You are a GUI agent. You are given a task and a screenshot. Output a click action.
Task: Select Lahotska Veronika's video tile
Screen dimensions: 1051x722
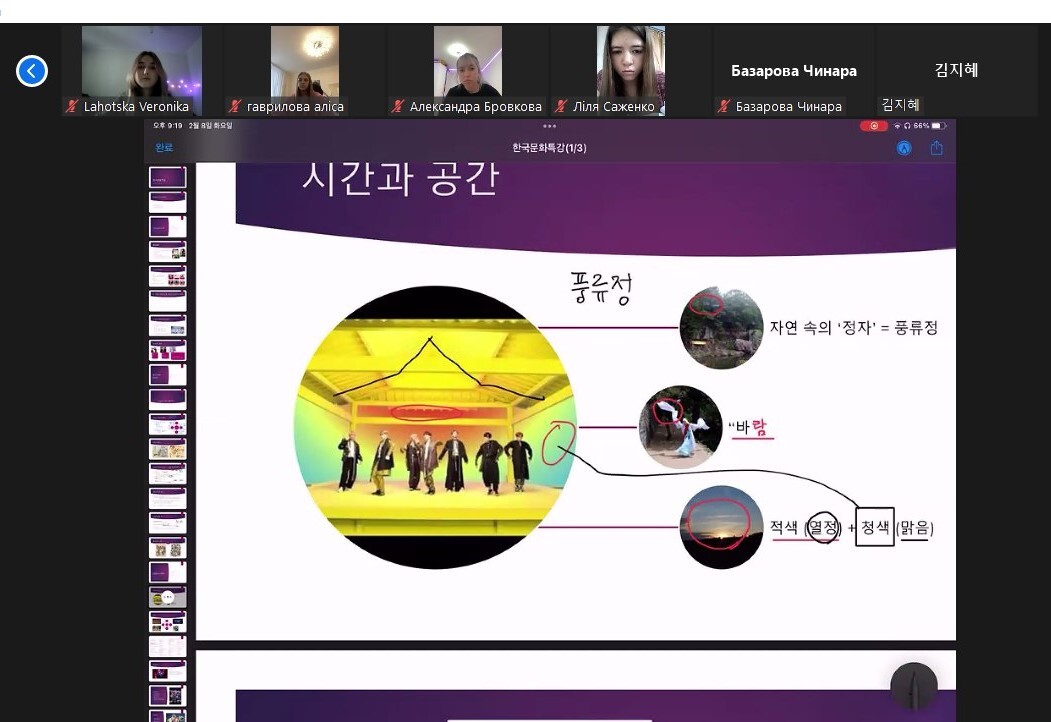coord(141,70)
